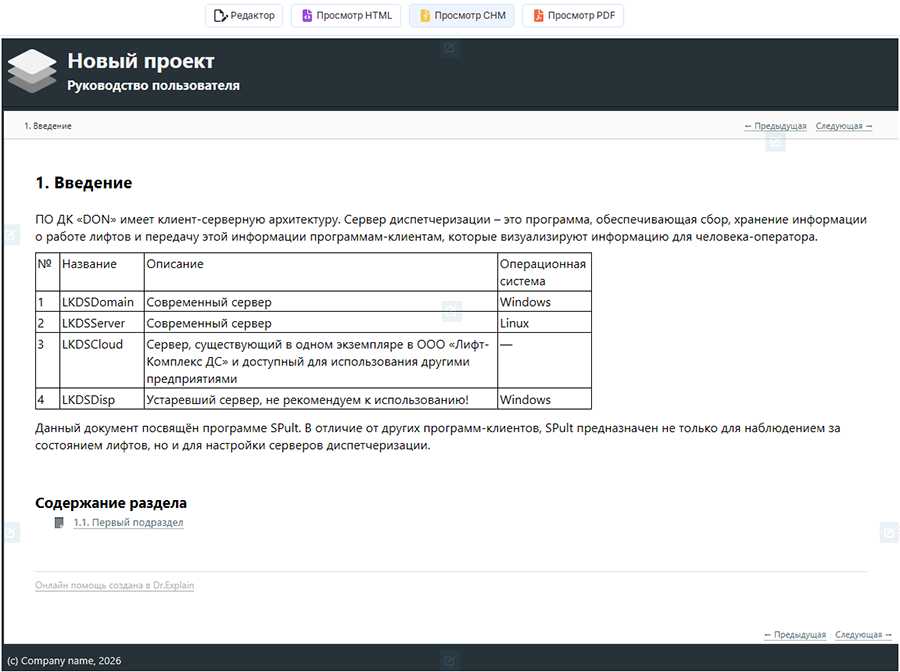Go to top Следующая page link
The width and height of the screenshot is (900, 672).
(x=844, y=126)
